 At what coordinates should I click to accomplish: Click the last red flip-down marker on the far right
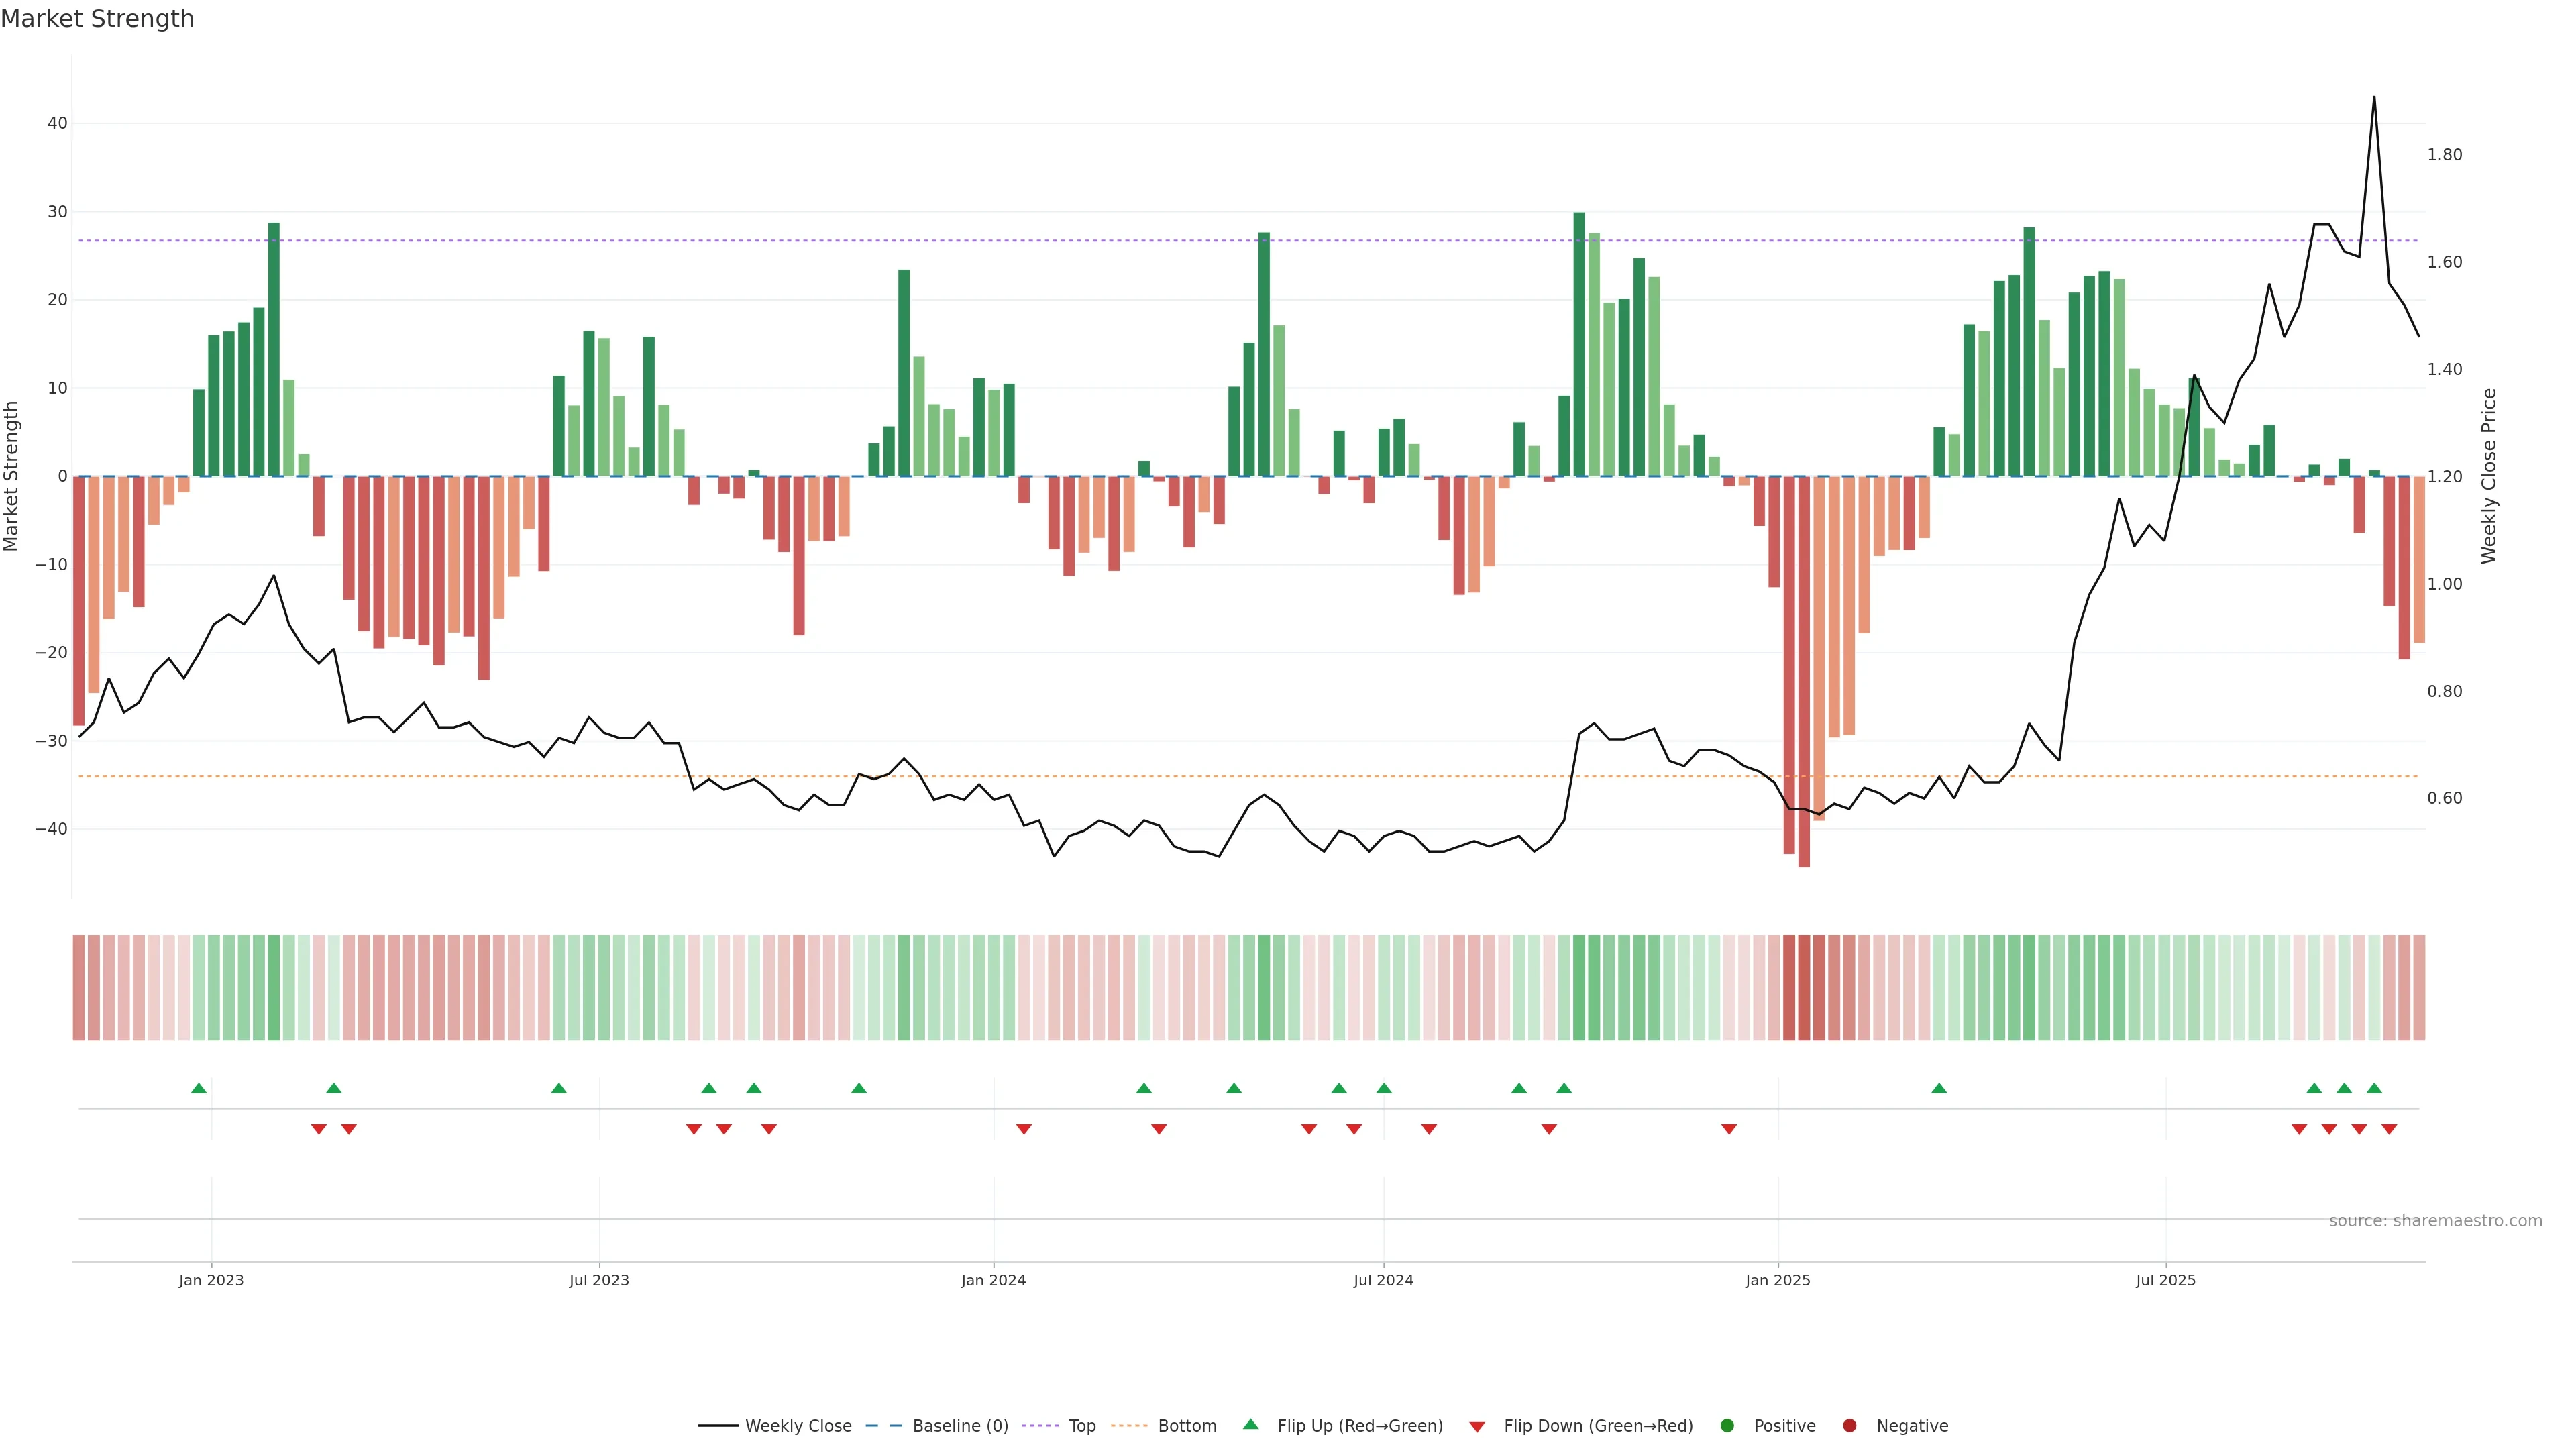[x=2389, y=1129]
